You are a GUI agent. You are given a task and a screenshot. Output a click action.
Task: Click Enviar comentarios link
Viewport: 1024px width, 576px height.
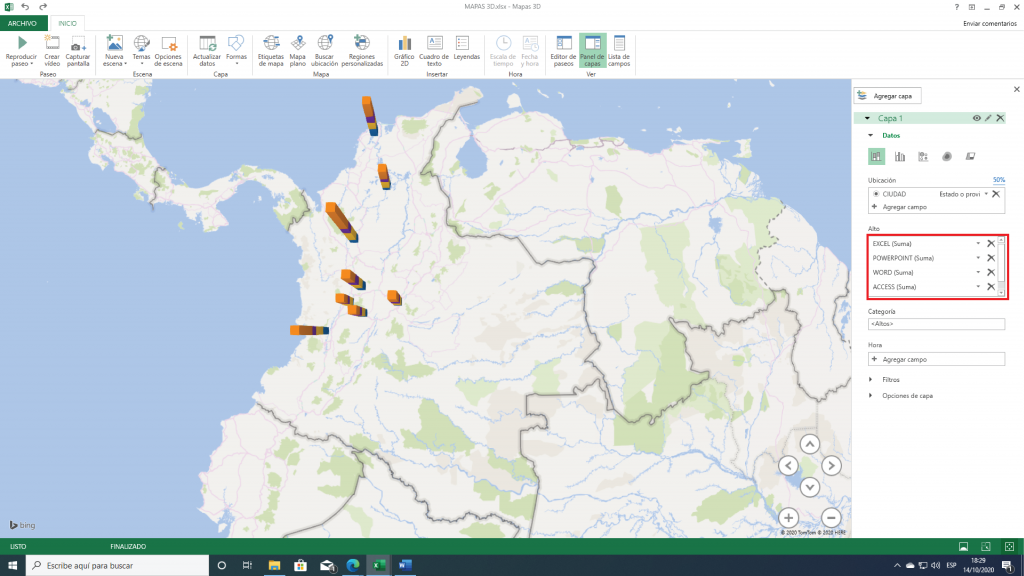(x=989, y=24)
